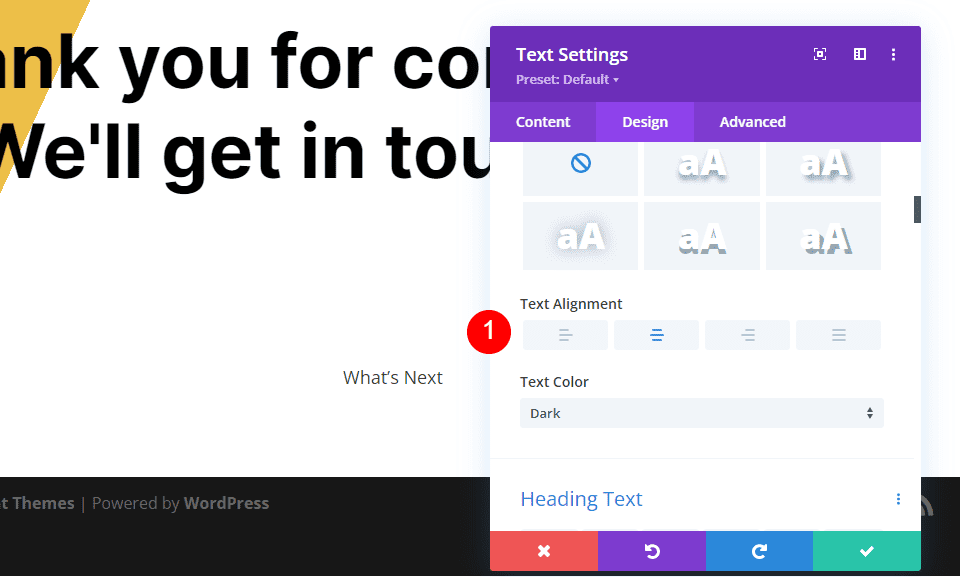Open the Preset: Default dropdown
960x577 pixels.
click(x=567, y=79)
